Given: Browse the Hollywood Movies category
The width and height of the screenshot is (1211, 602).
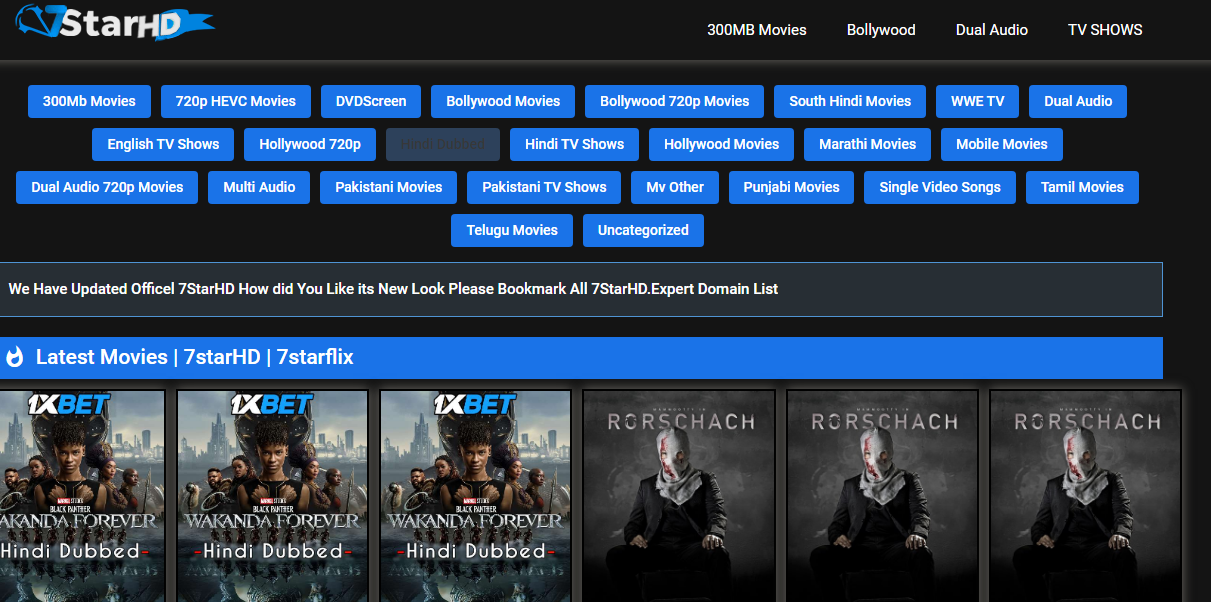Looking at the screenshot, I should 721,144.
